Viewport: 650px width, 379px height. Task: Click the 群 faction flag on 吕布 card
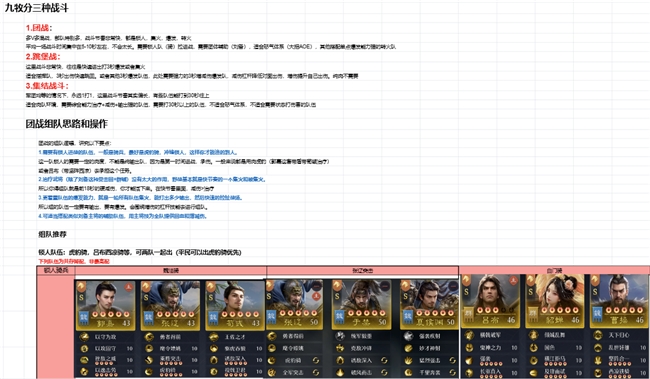point(468,314)
